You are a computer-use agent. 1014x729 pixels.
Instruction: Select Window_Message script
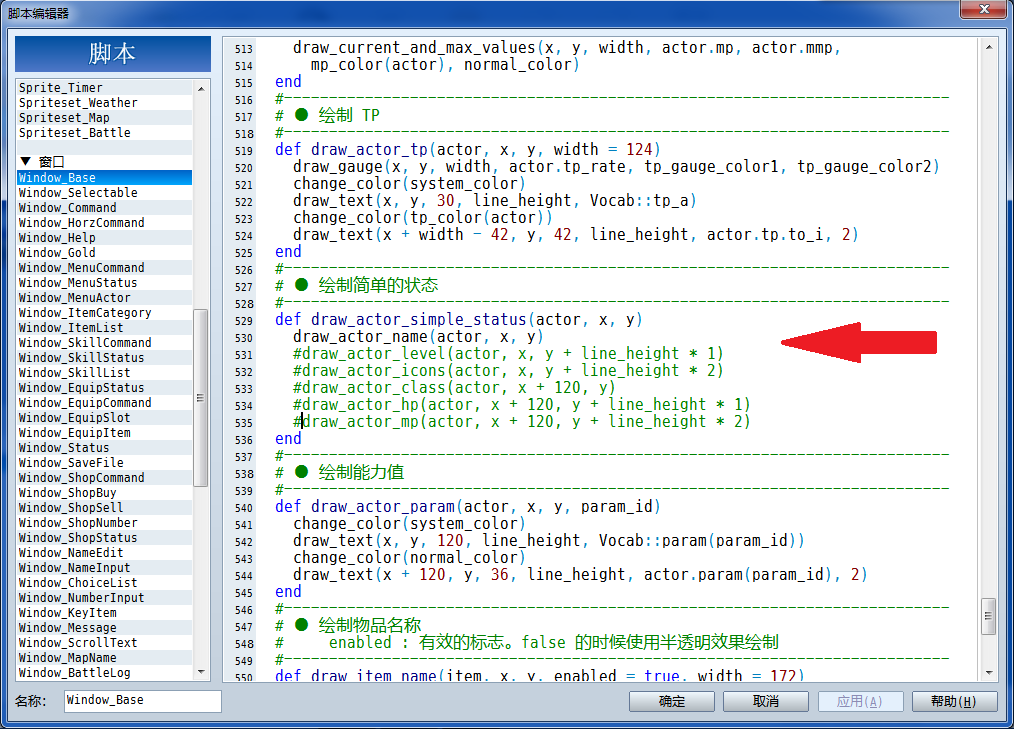104,627
